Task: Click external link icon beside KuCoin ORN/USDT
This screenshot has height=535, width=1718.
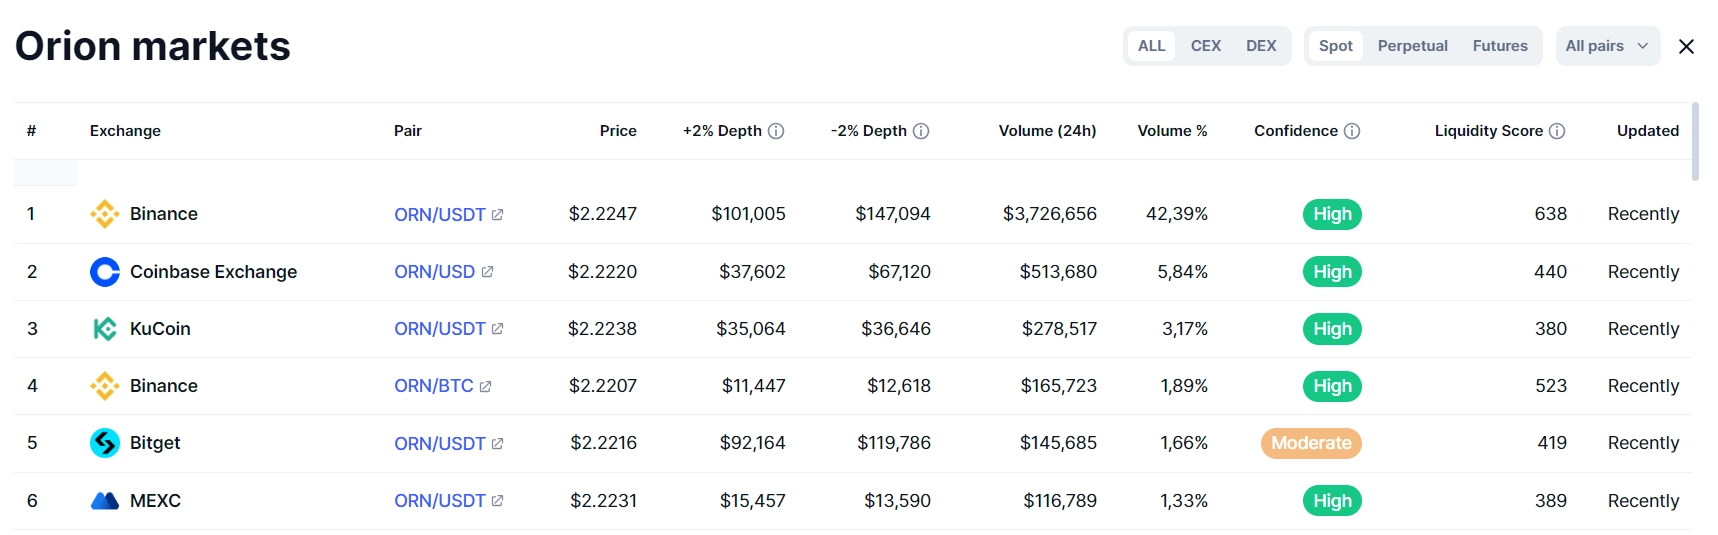Action: pyautogui.click(x=498, y=329)
